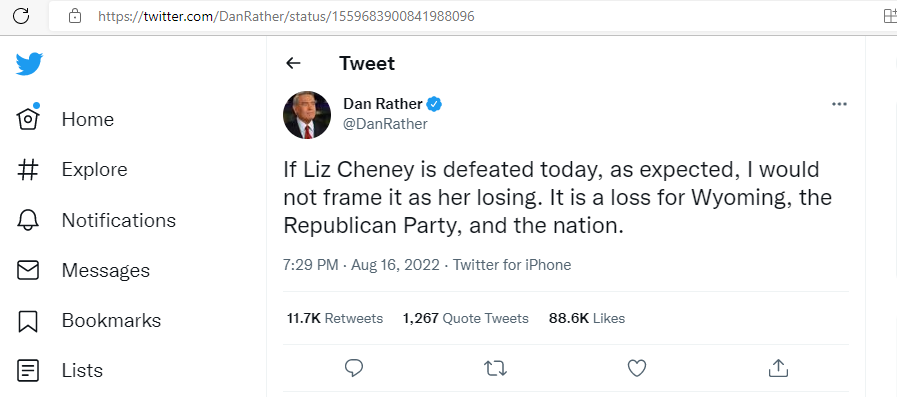
Task: Open the tweet's three-dot more menu
Action: coord(839,104)
